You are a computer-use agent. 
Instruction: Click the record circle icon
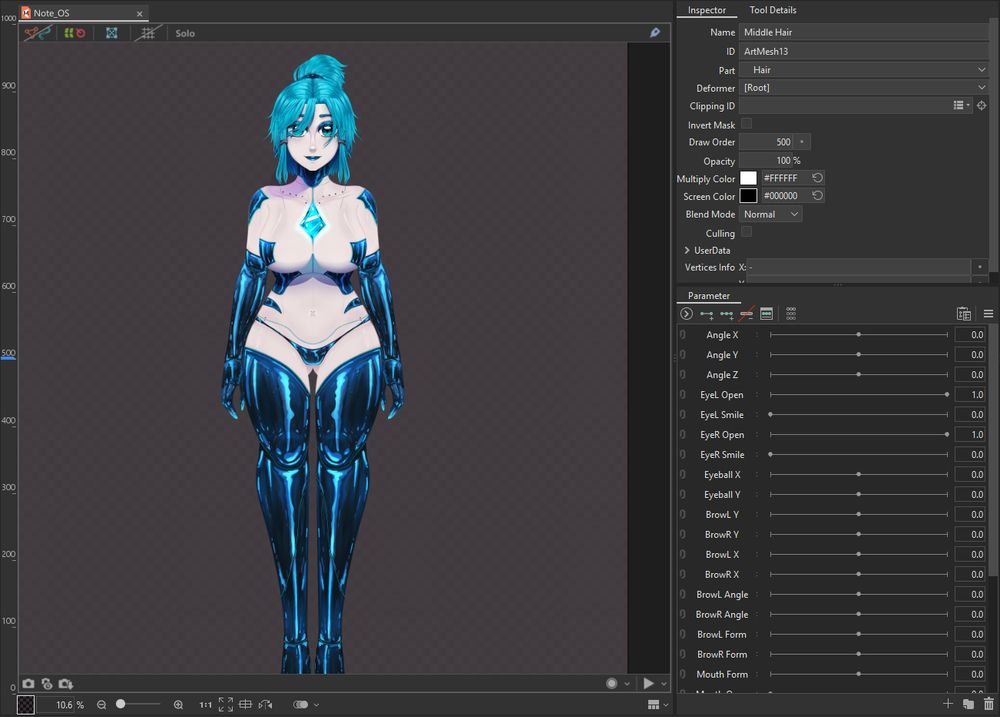point(612,683)
